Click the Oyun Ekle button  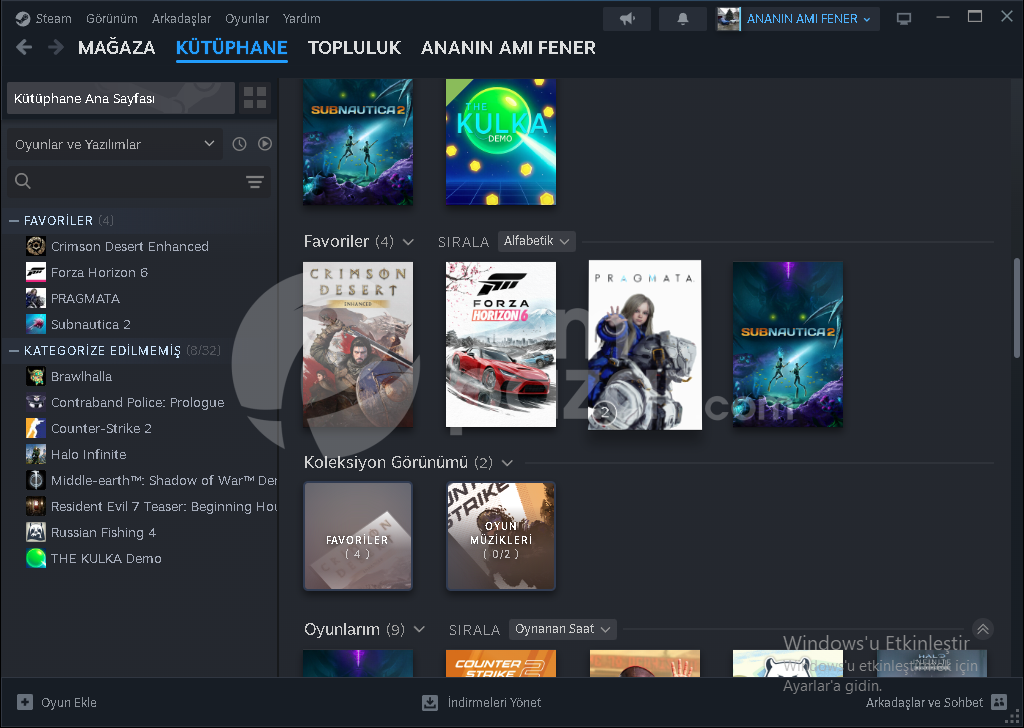[x=57, y=703]
